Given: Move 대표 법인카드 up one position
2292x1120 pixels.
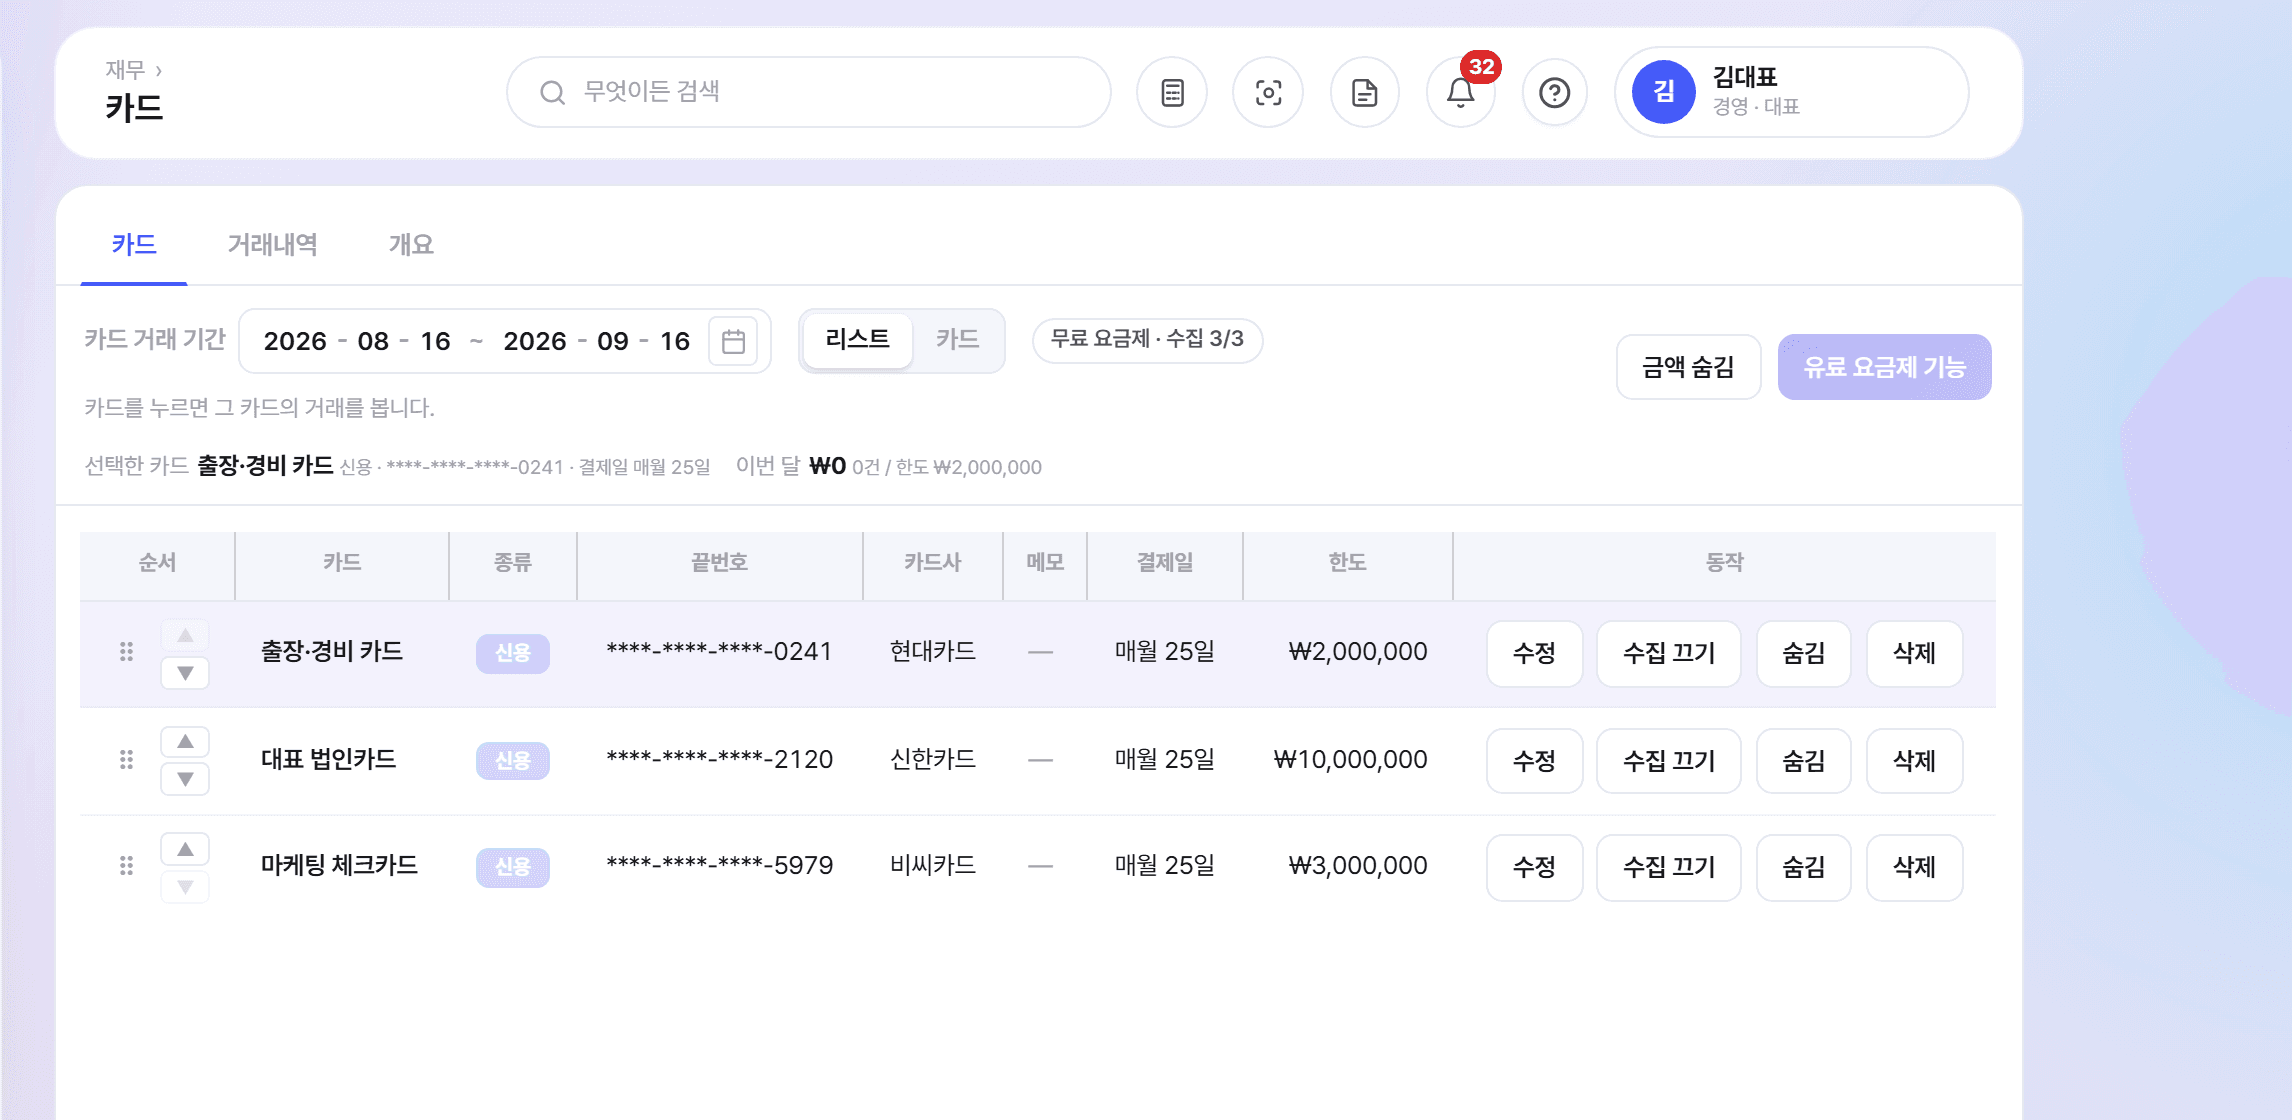Looking at the screenshot, I should tap(185, 741).
